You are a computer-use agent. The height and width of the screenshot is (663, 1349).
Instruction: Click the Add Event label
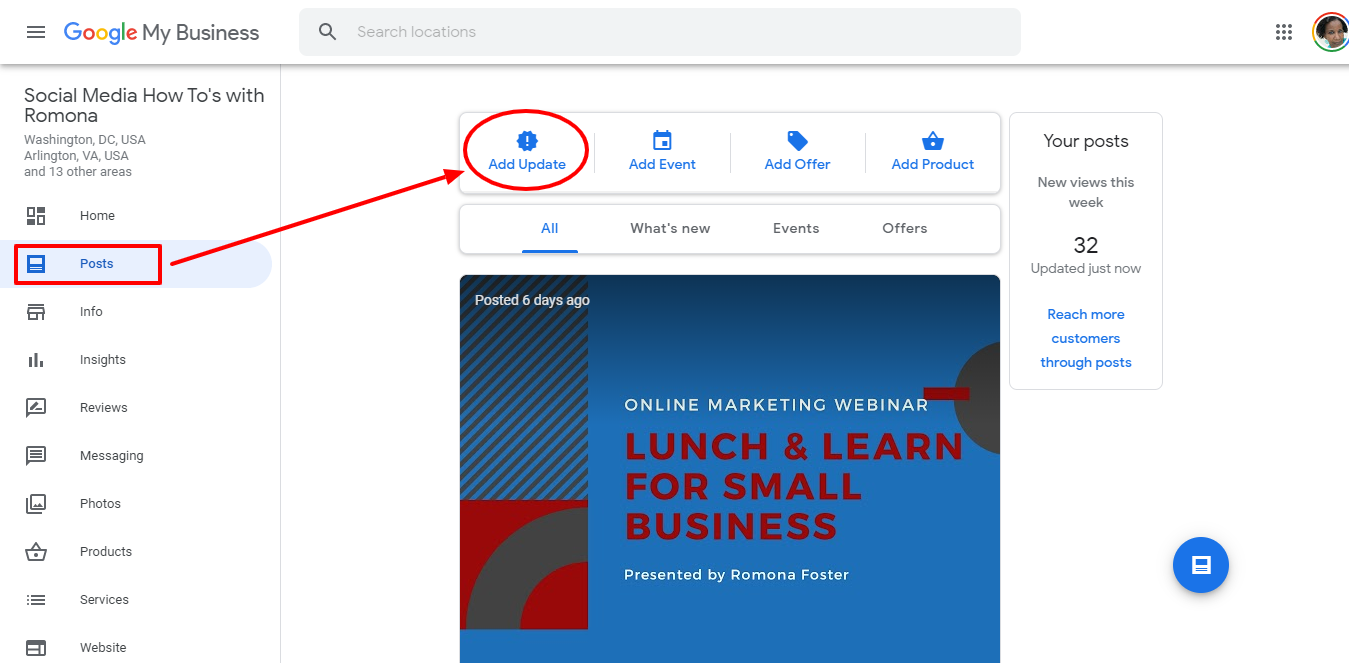click(x=662, y=165)
